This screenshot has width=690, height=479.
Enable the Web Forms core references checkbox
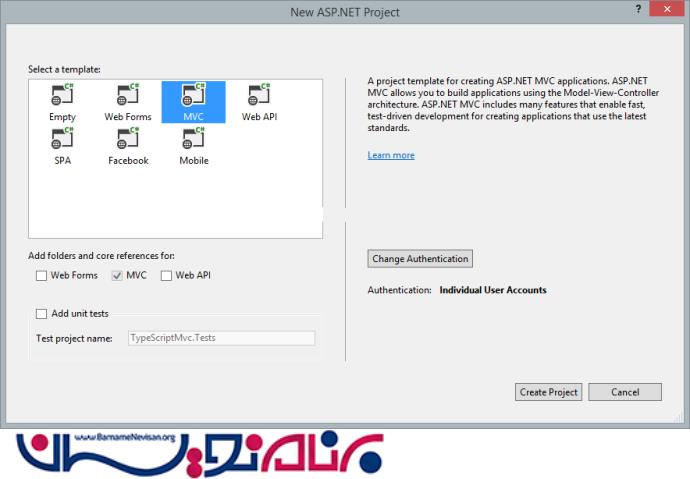(x=41, y=276)
